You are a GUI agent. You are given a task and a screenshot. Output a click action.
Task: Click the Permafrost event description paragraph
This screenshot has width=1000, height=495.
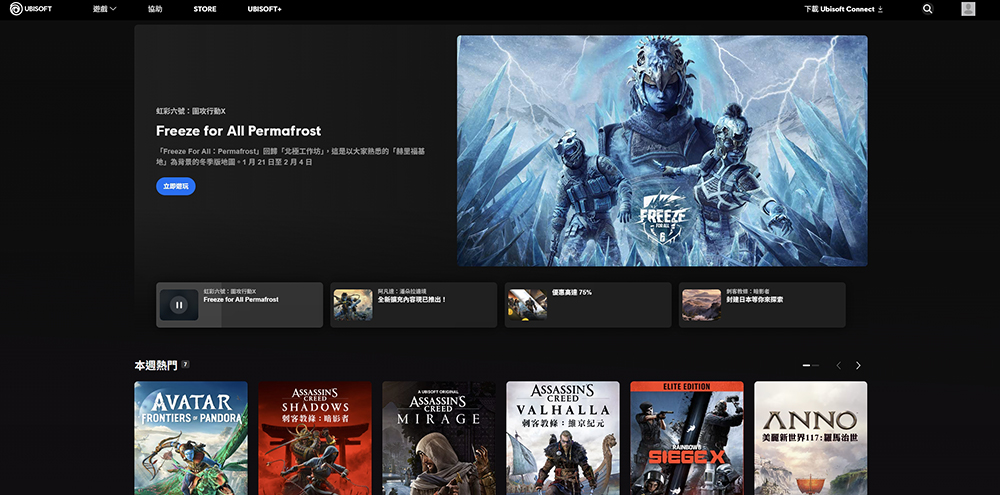pyautogui.click(x=291, y=157)
